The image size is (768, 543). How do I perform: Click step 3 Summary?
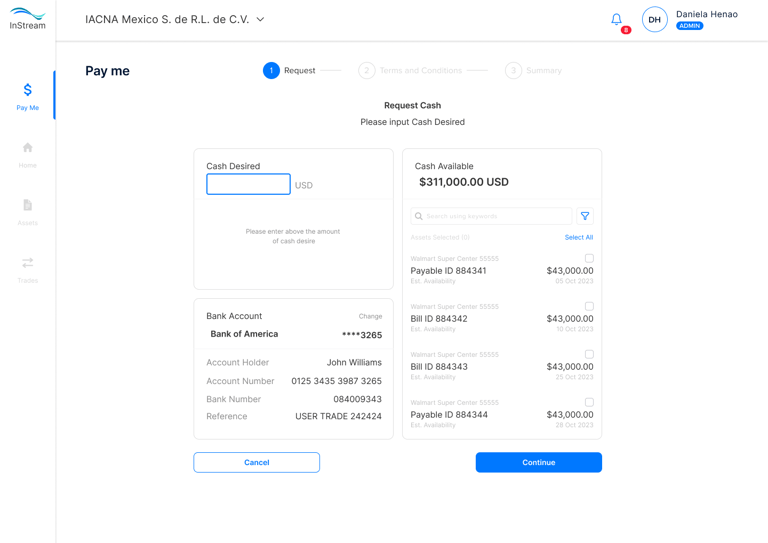click(533, 71)
